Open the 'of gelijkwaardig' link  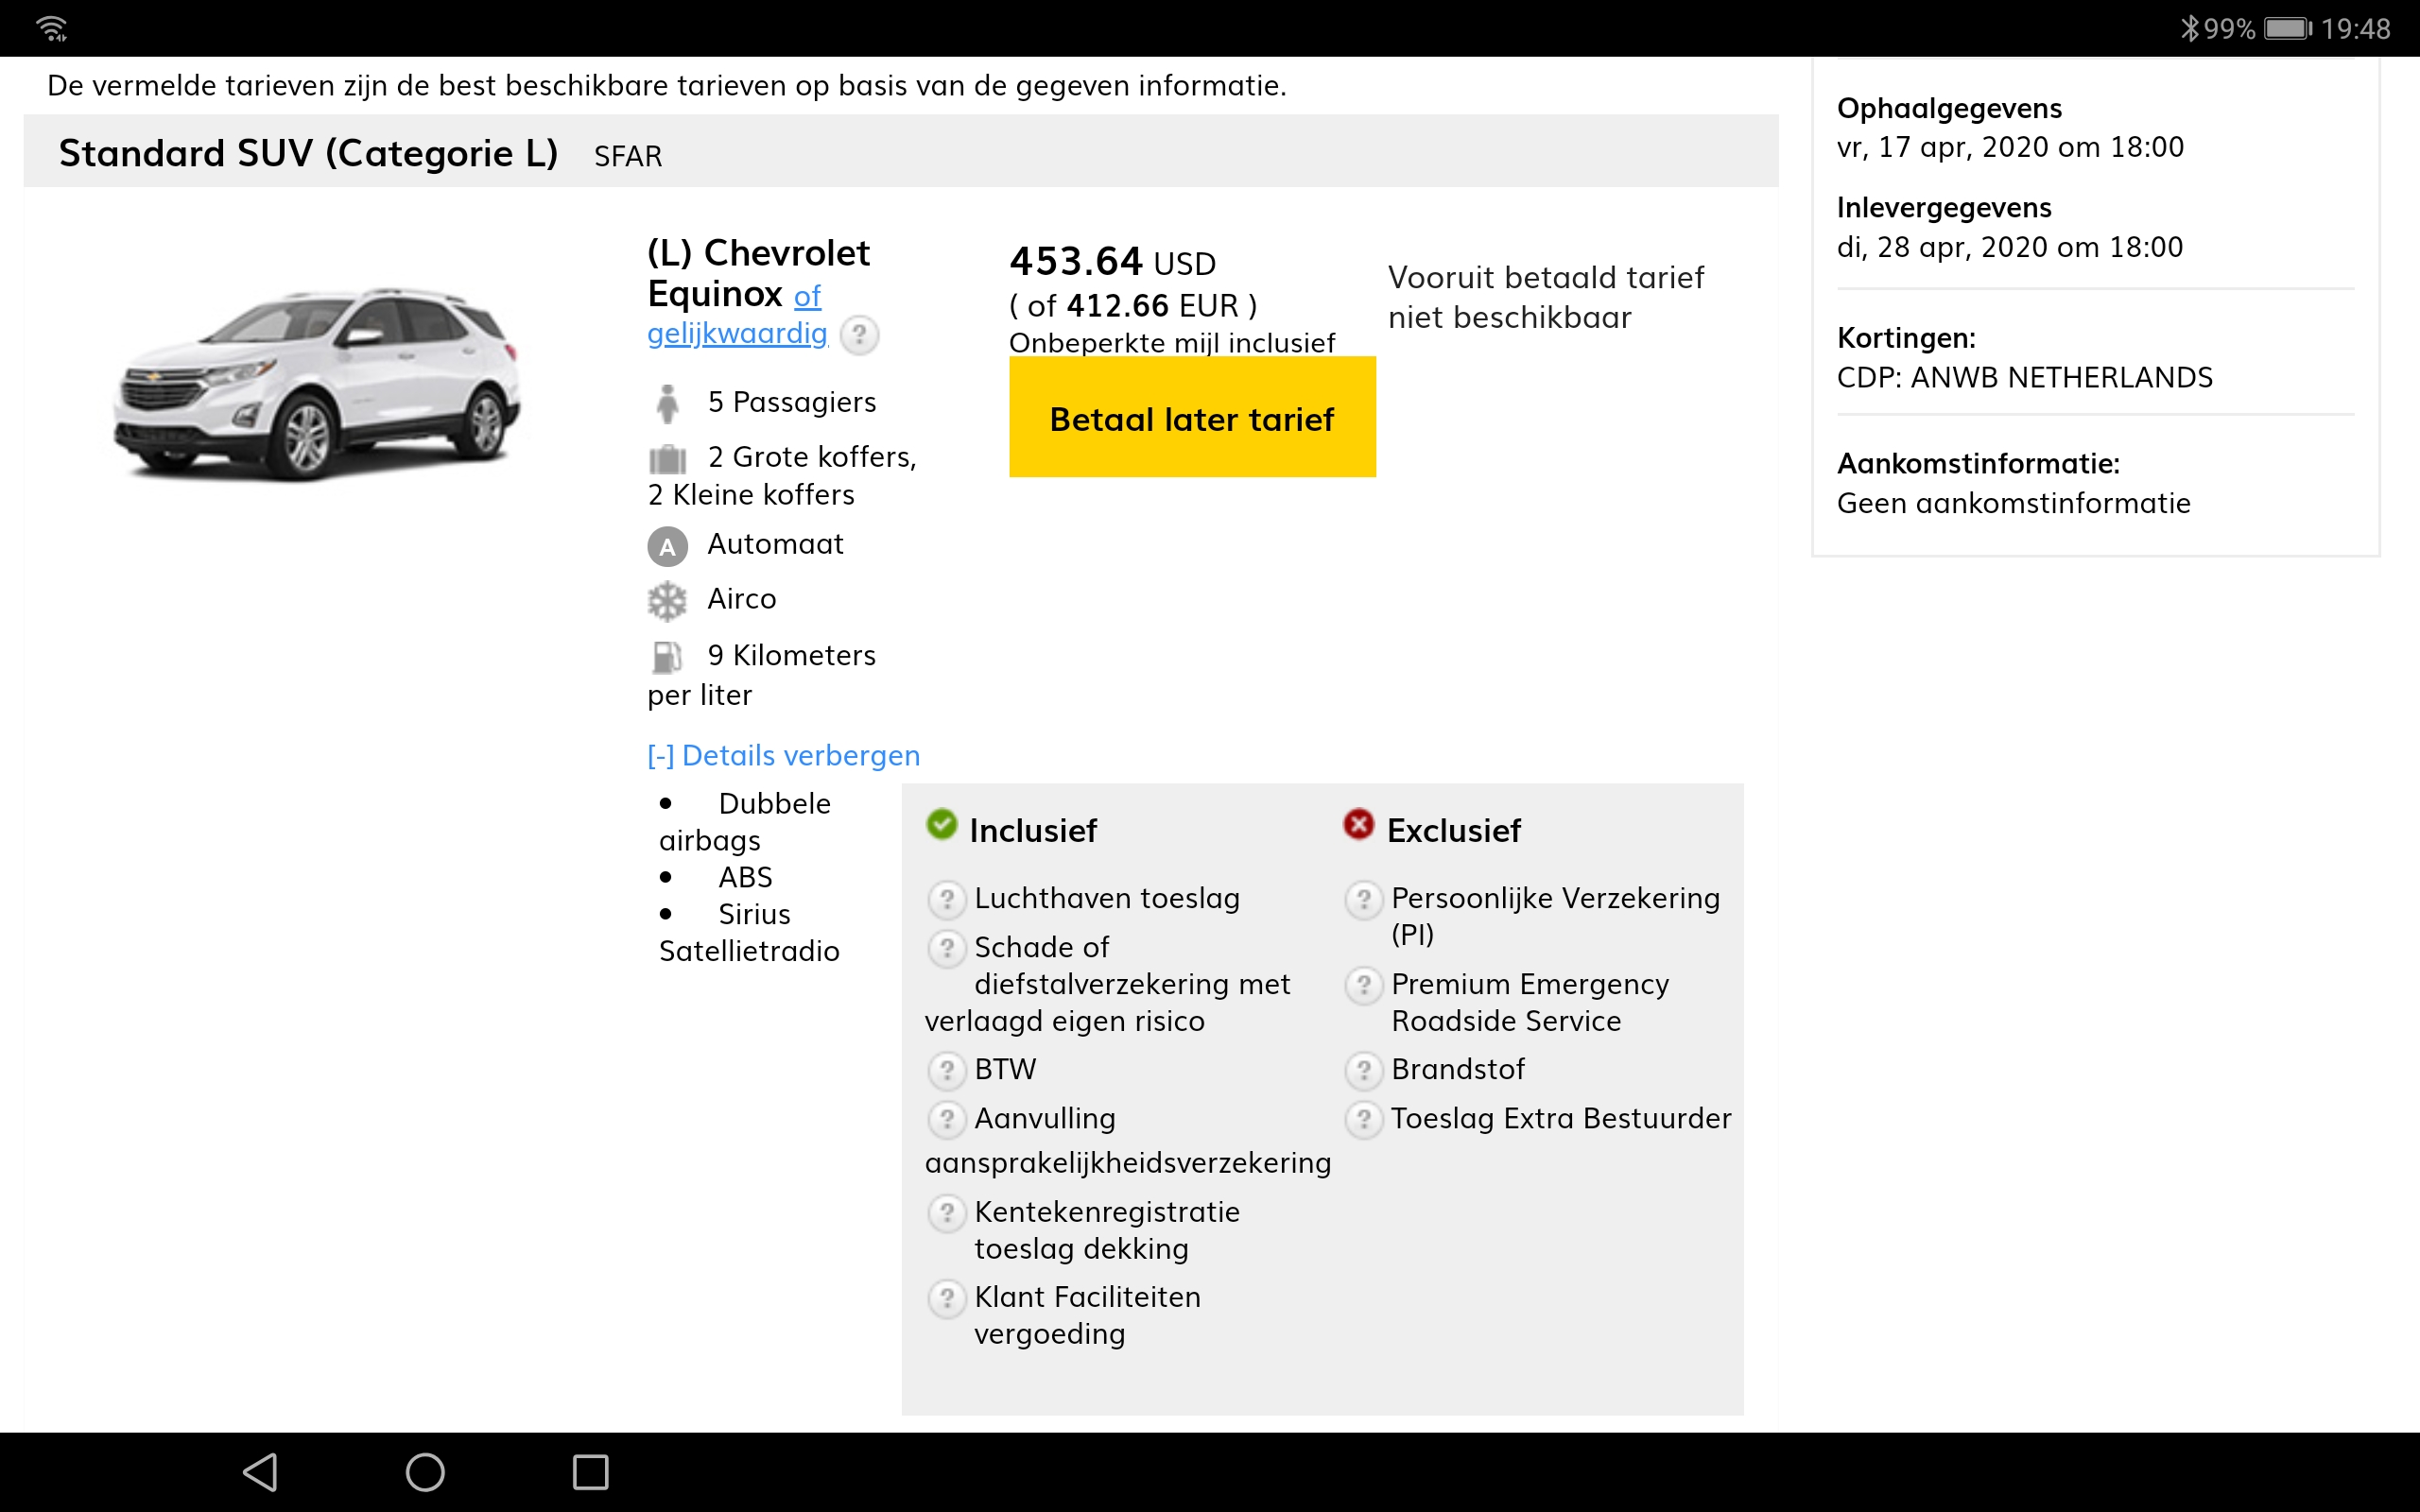point(738,333)
